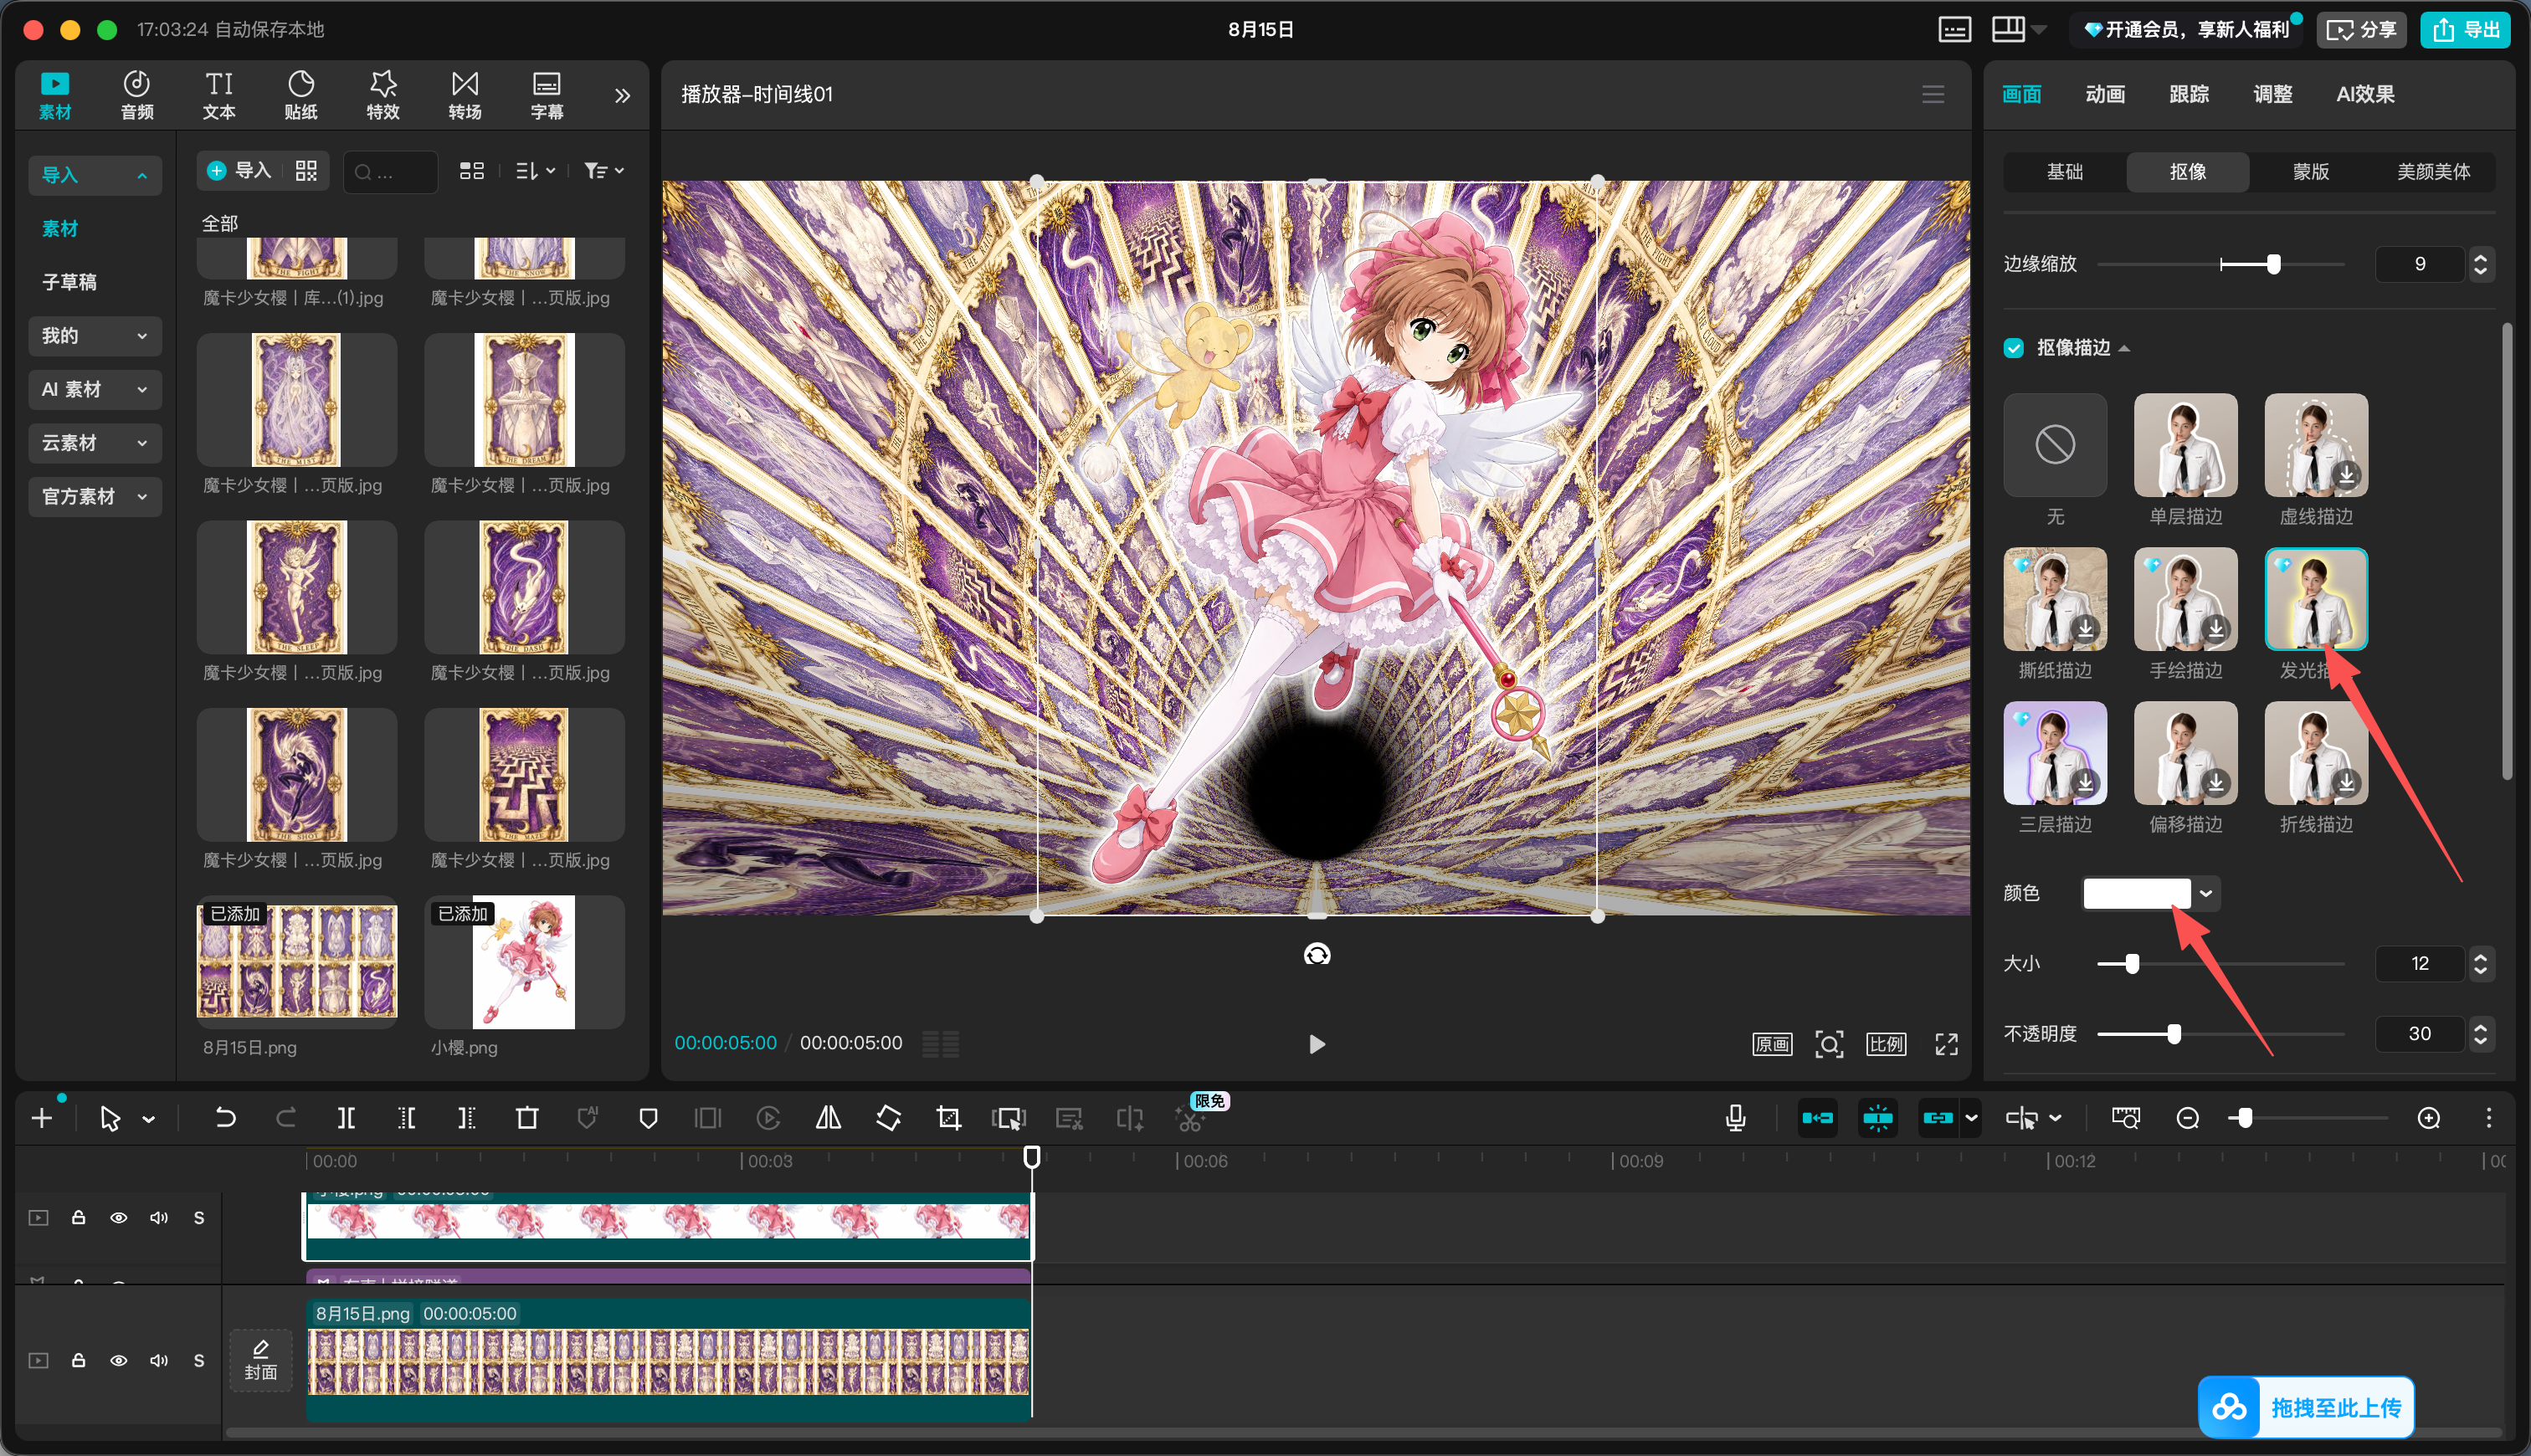Select the 基础 sub-tab
The height and width of the screenshot is (1456, 2531).
[2065, 172]
